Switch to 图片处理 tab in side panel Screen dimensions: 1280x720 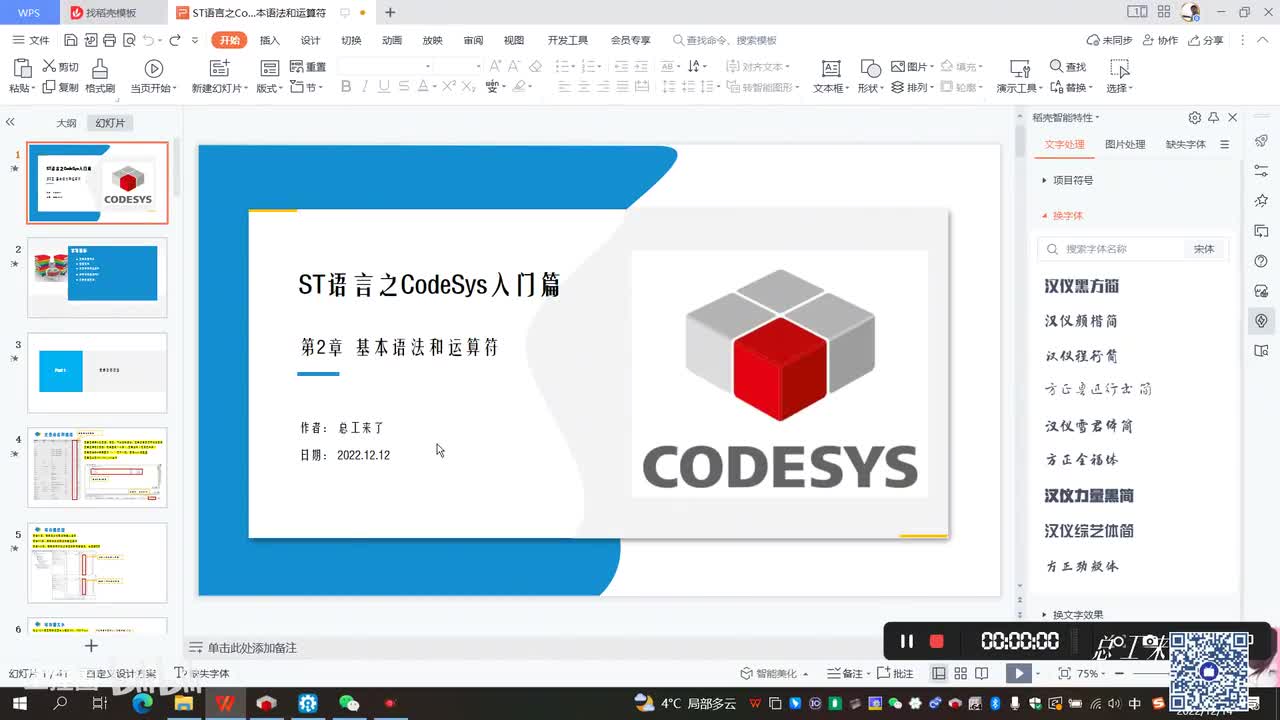coord(1125,144)
